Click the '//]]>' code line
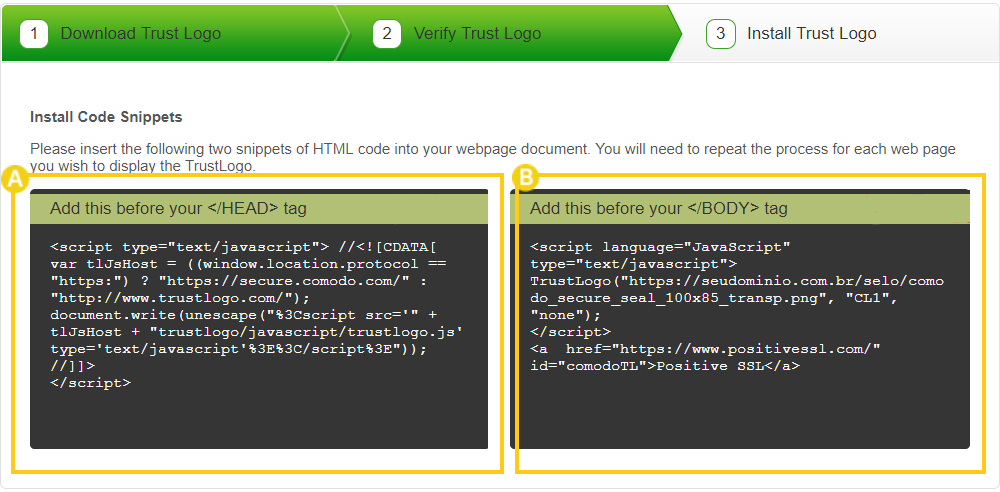The image size is (1000, 492). [x=72, y=366]
